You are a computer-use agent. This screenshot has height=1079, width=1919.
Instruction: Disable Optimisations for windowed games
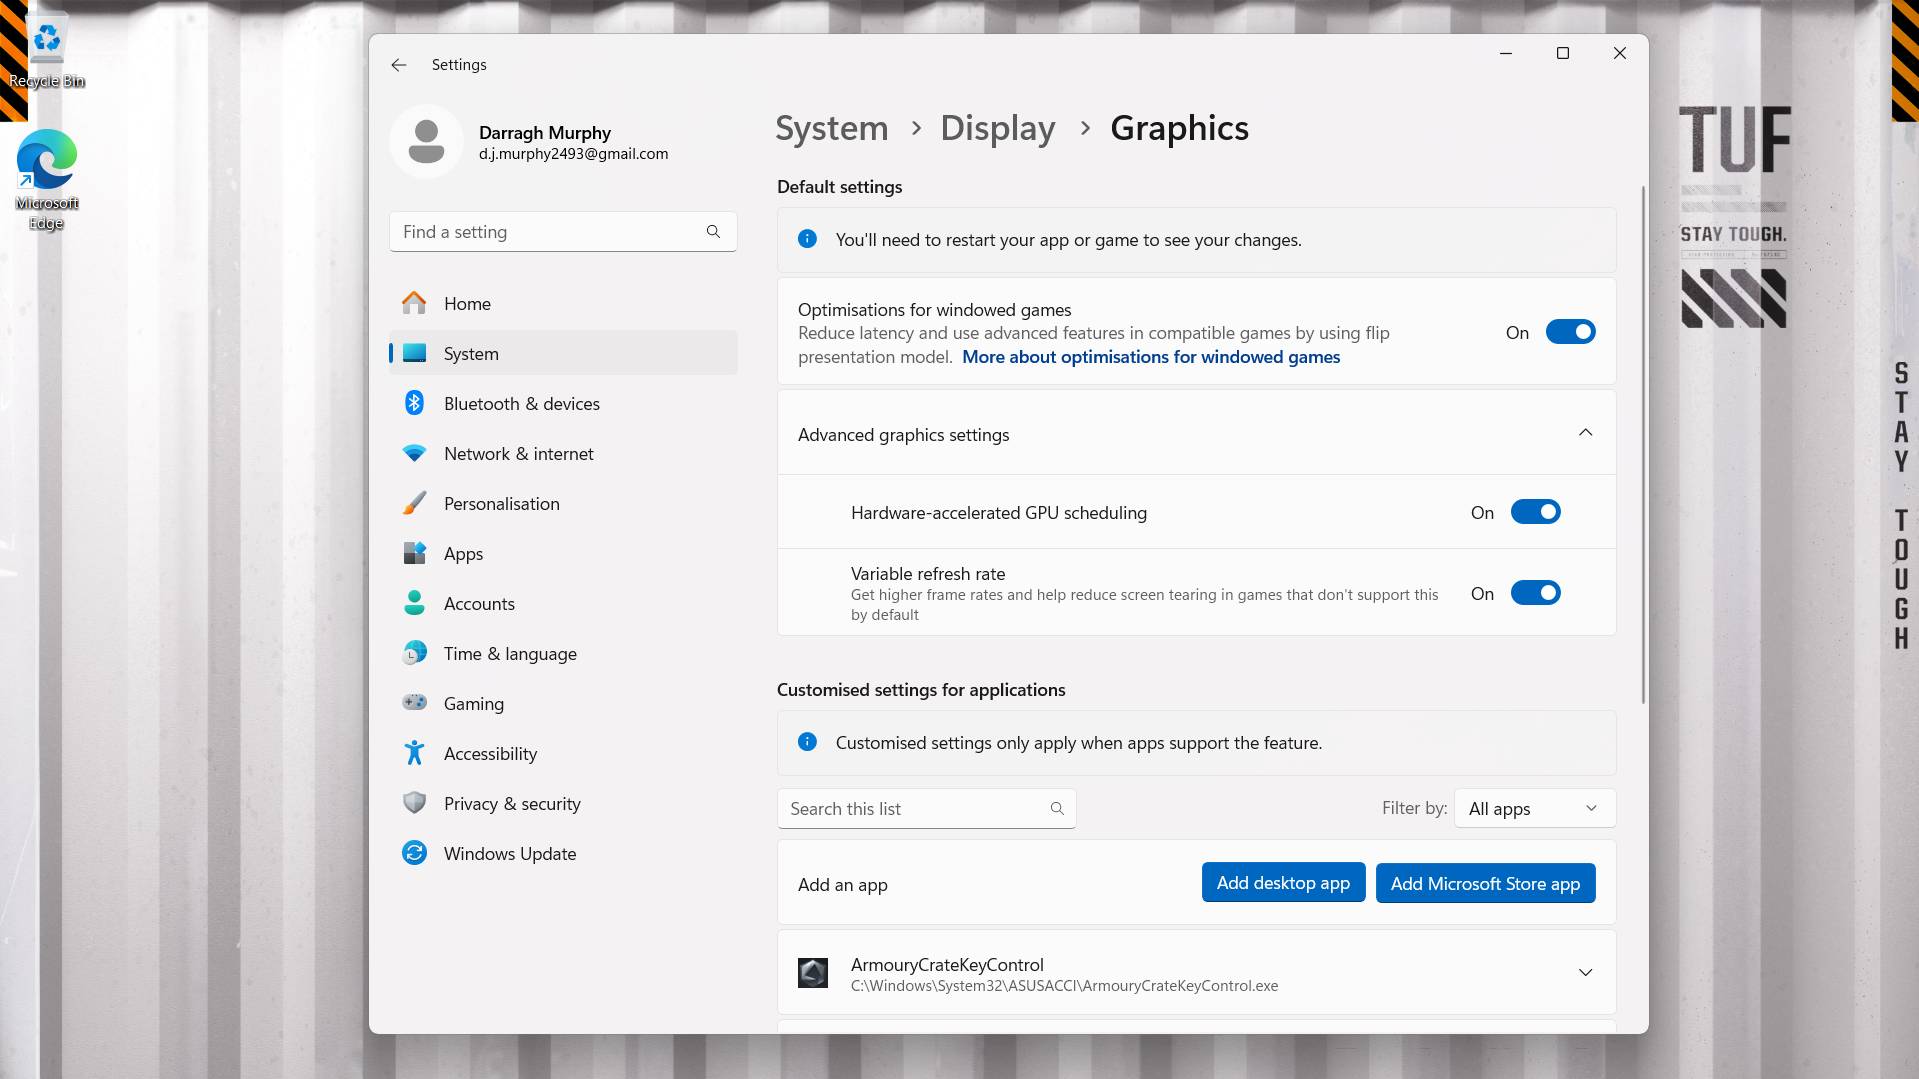coord(1570,331)
